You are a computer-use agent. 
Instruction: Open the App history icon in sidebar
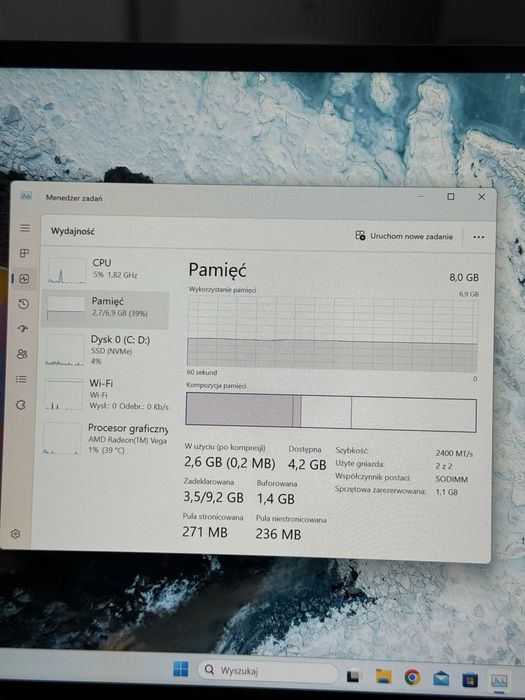click(24, 304)
